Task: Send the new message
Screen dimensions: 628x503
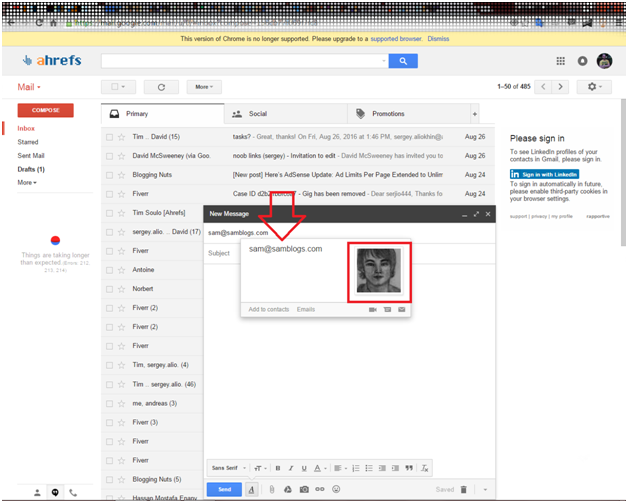Action: coord(224,489)
